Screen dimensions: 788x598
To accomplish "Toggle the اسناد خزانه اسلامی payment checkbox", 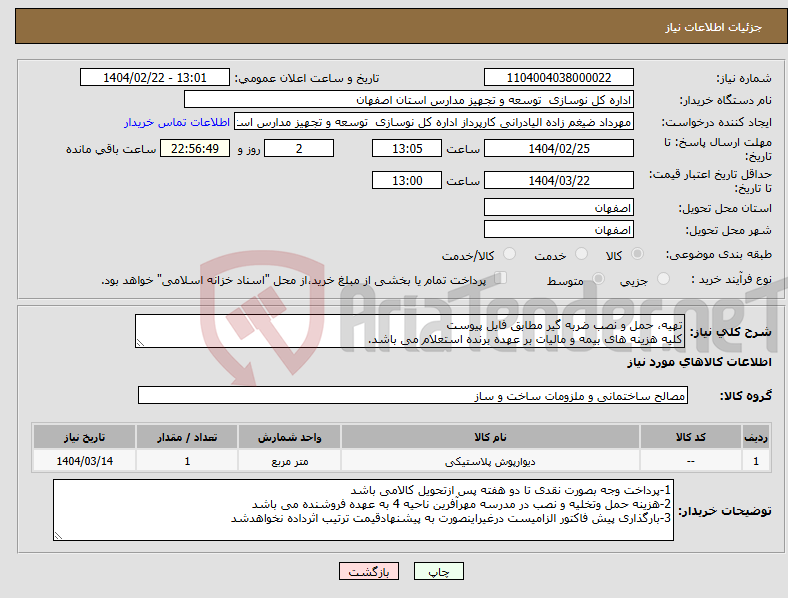I will (501, 278).
